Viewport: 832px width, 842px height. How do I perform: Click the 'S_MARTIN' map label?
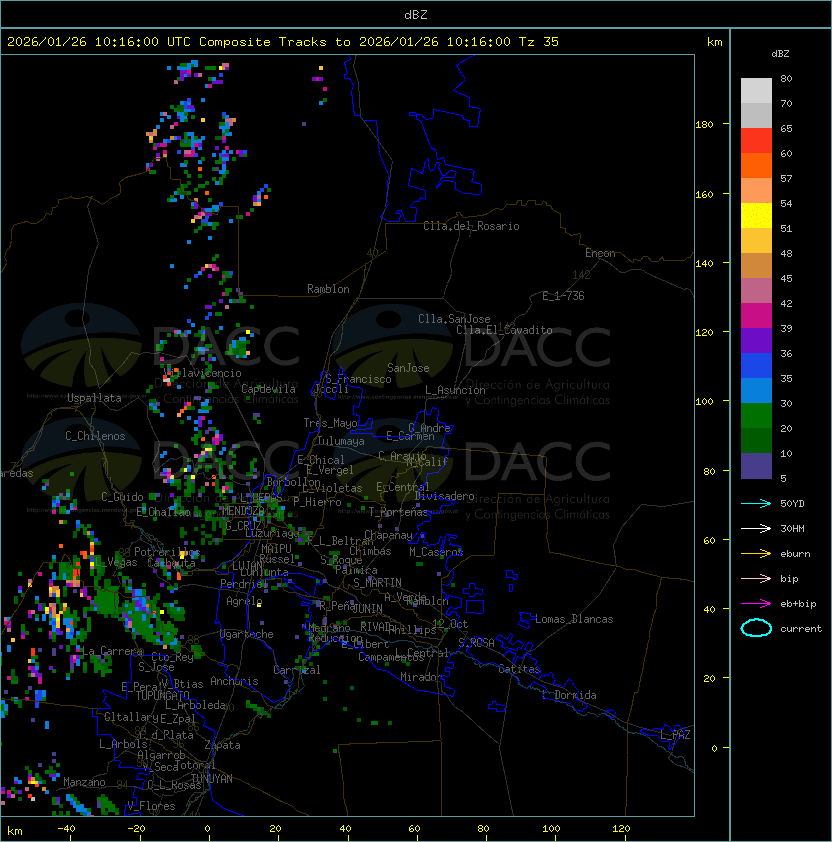point(377,583)
